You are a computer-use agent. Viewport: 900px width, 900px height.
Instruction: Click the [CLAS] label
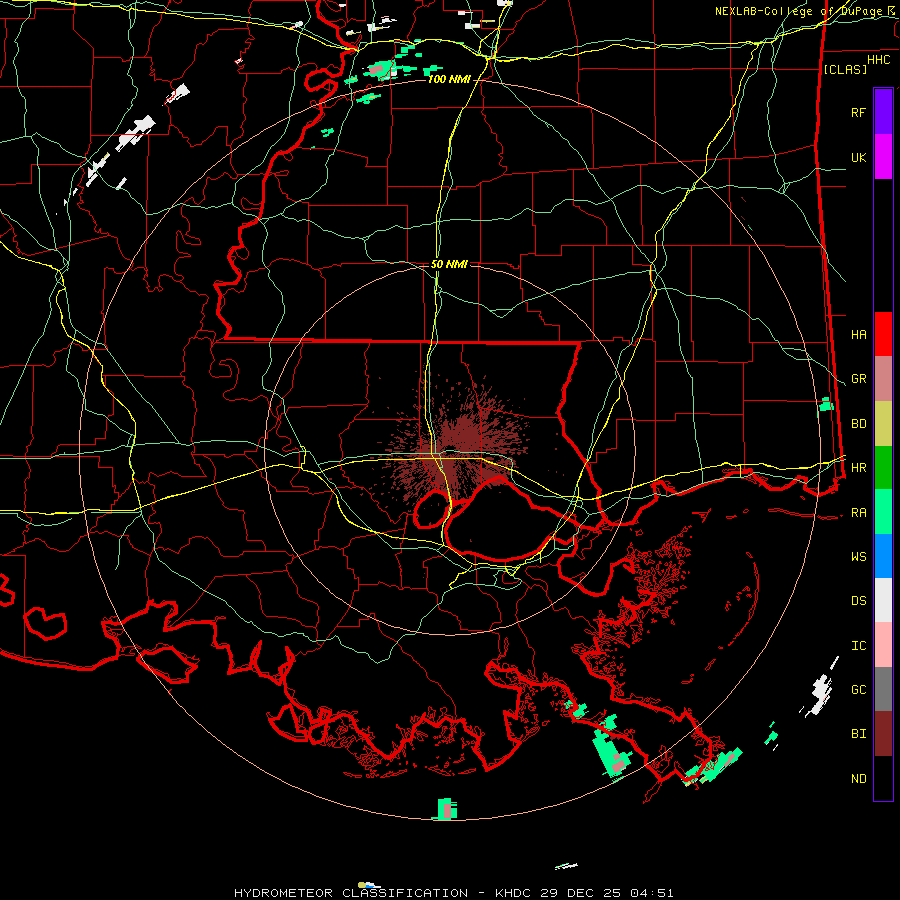click(845, 69)
